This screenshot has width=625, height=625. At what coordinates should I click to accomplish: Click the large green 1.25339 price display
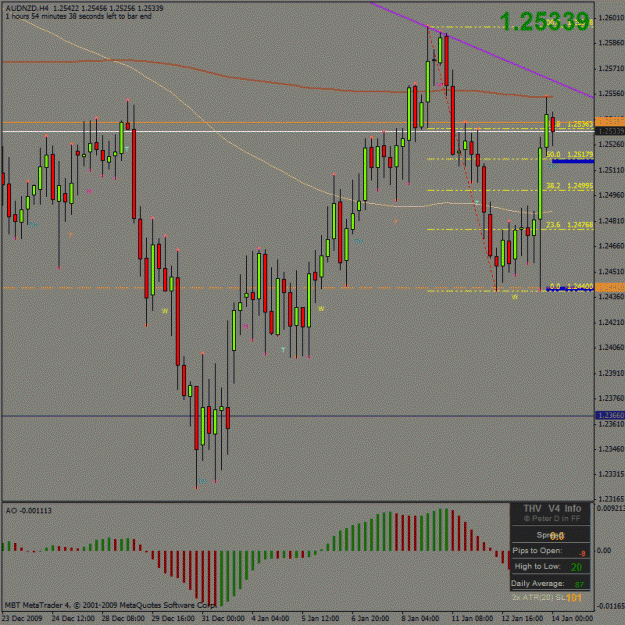click(544, 21)
